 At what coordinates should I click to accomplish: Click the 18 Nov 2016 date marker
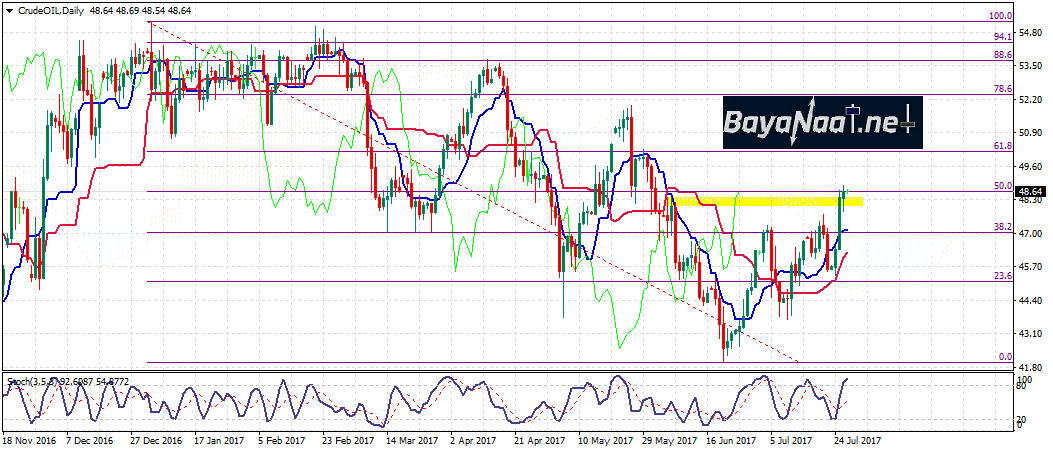[28, 439]
